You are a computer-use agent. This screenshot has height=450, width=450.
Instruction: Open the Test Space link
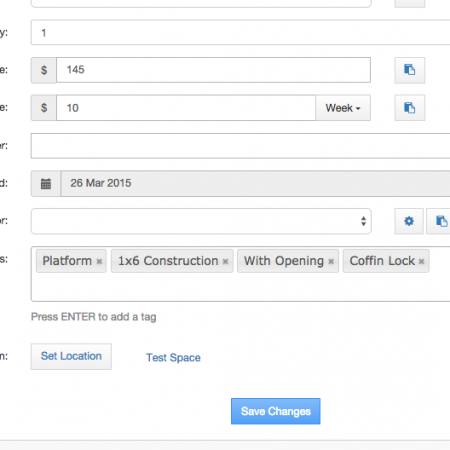click(173, 358)
